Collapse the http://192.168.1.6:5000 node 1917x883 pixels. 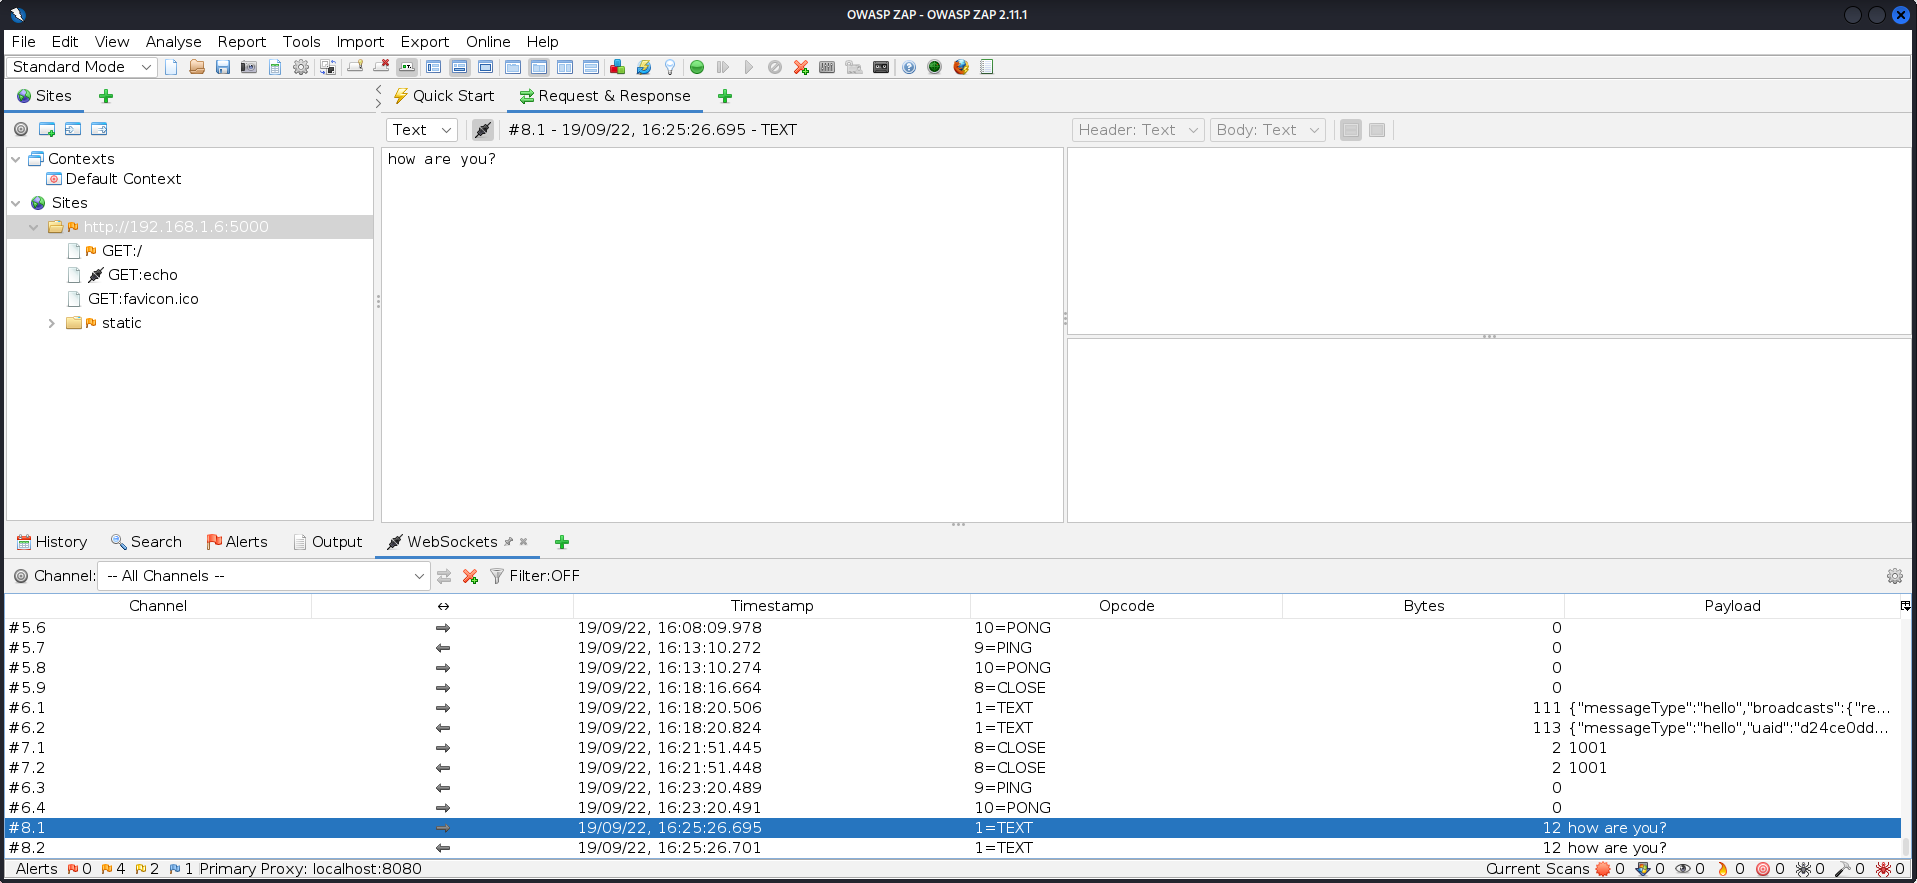pos(34,227)
